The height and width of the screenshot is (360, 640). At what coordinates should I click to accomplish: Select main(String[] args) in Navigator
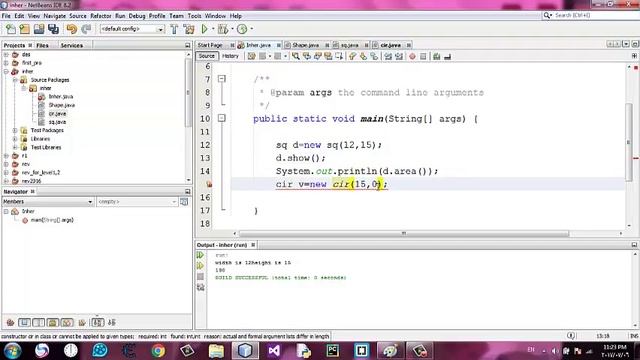point(52,220)
